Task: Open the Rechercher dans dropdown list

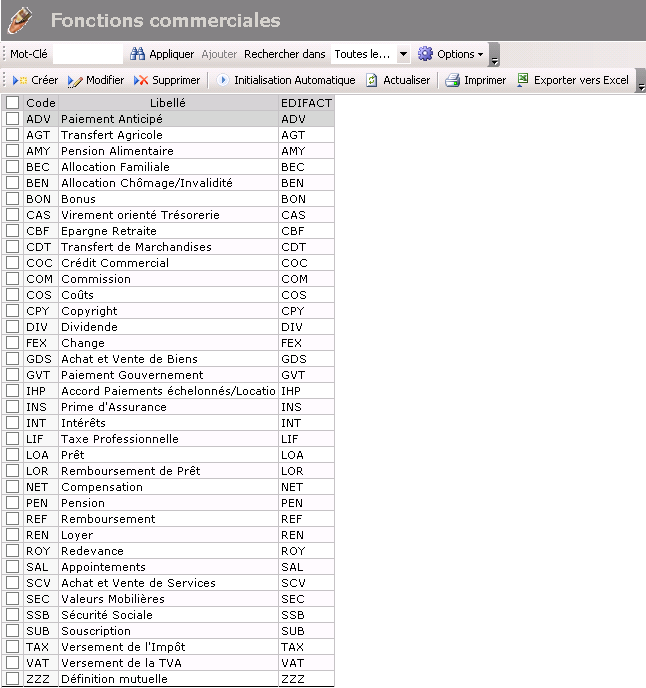Action: tap(403, 54)
